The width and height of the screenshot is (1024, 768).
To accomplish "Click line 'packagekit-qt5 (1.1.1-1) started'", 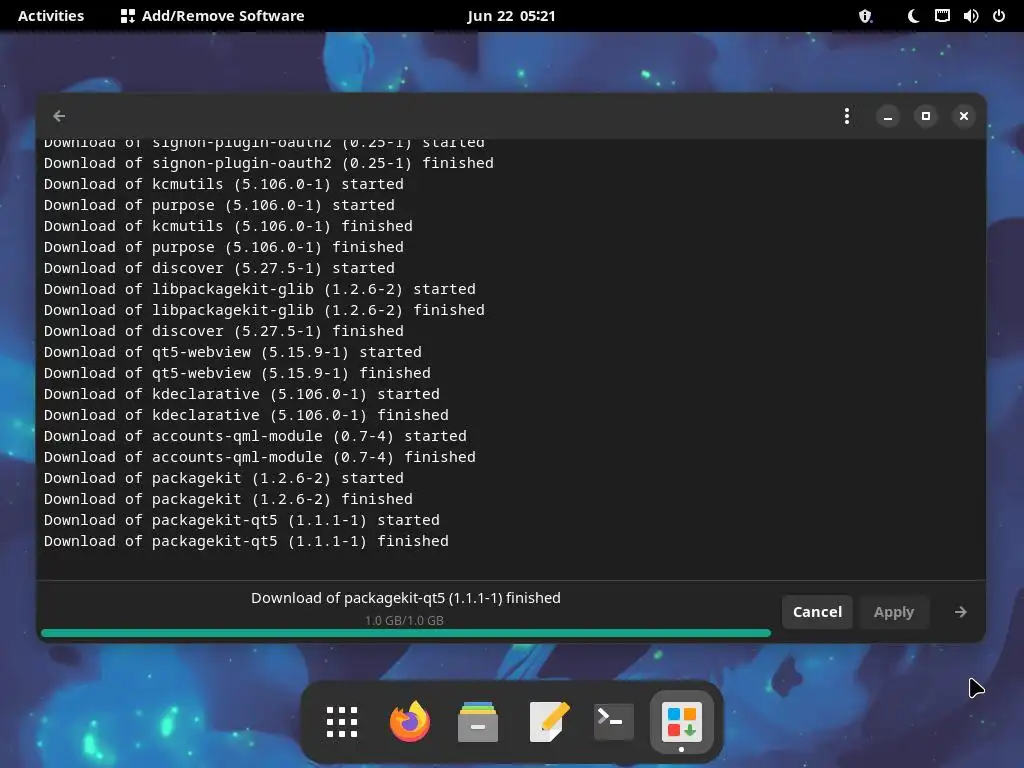I will [x=242, y=520].
